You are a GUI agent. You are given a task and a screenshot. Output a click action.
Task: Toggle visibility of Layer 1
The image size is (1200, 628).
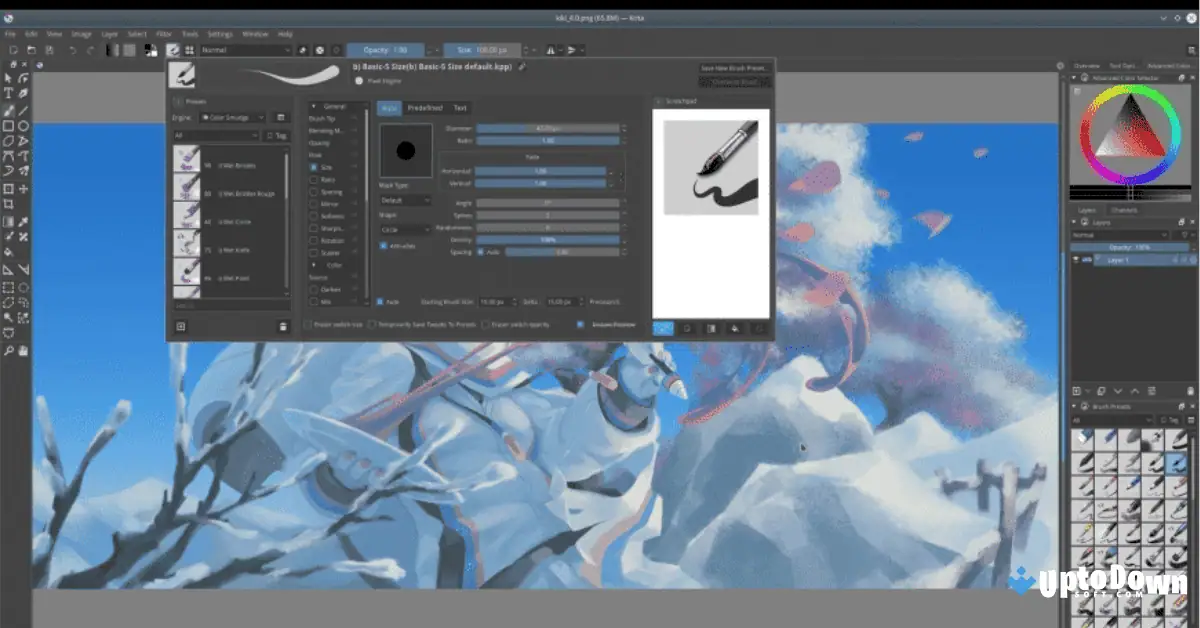pos(1076,259)
